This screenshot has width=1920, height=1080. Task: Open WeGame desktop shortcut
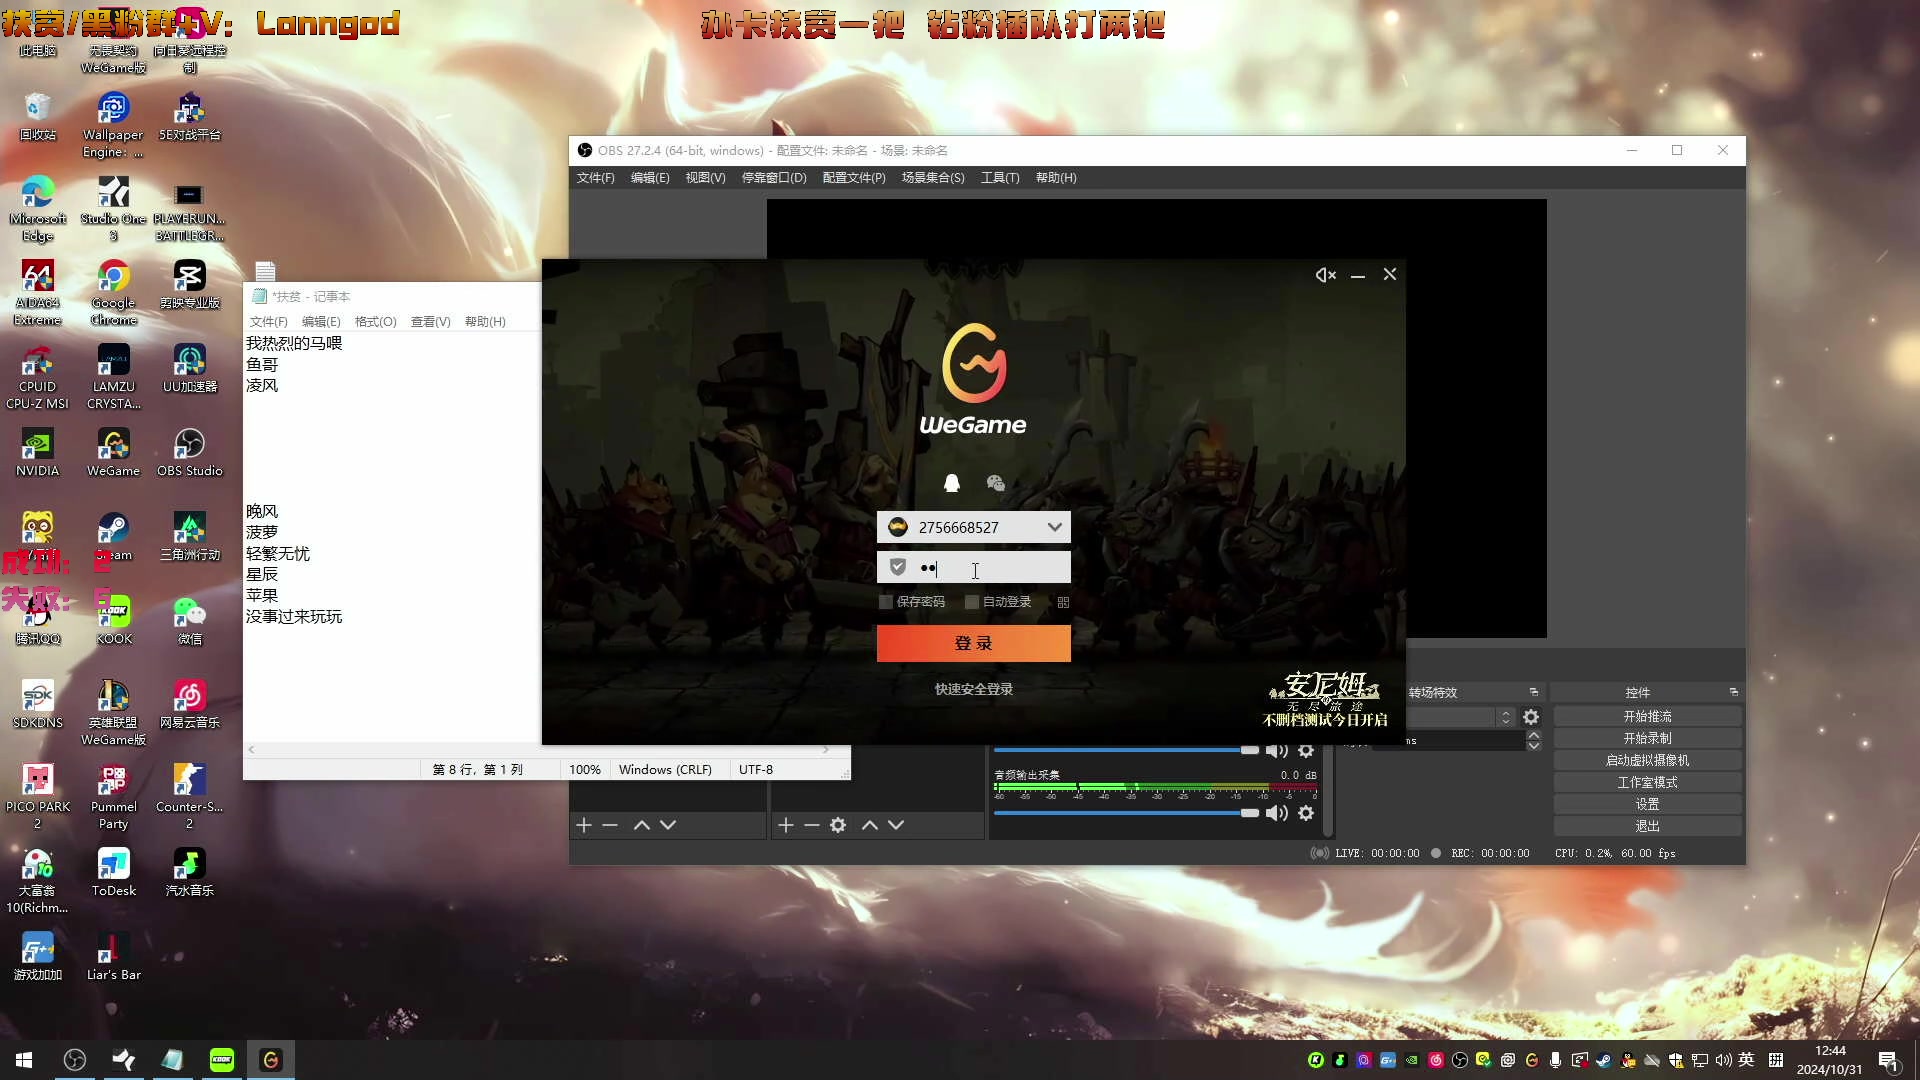pos(113,452)
